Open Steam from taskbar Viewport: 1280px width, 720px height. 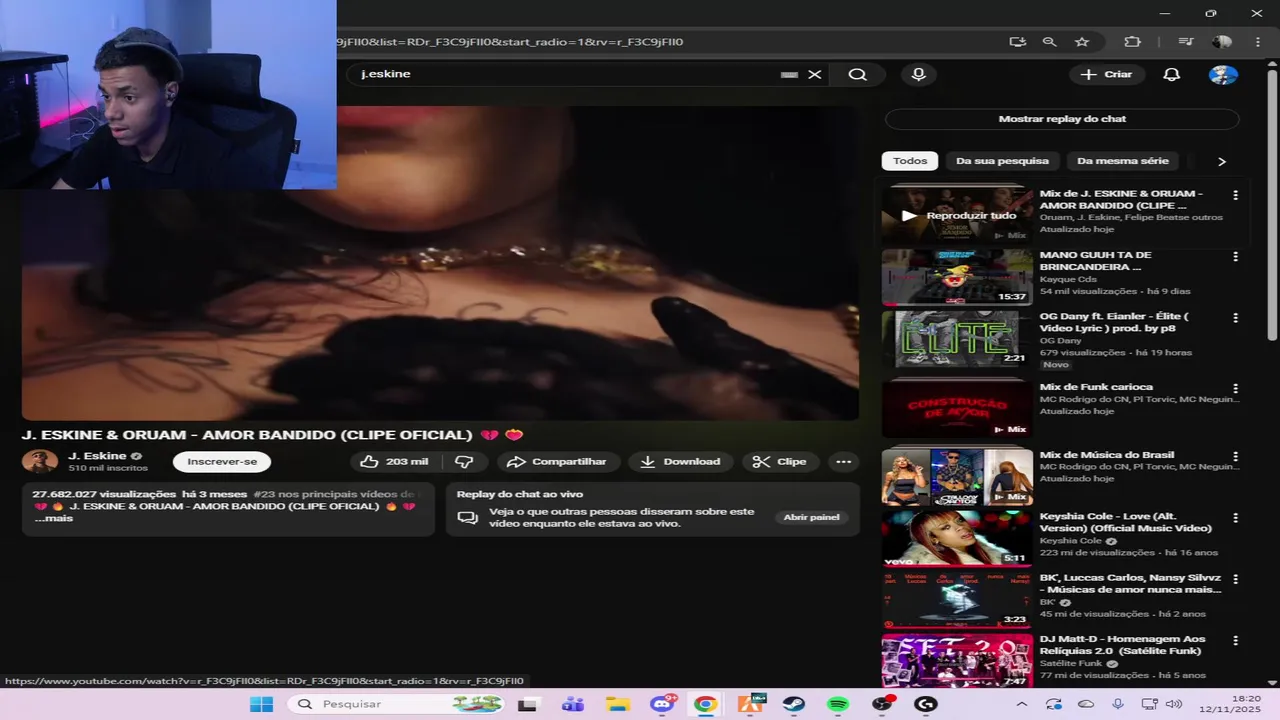pyautogui.click(x=793, y=704)
